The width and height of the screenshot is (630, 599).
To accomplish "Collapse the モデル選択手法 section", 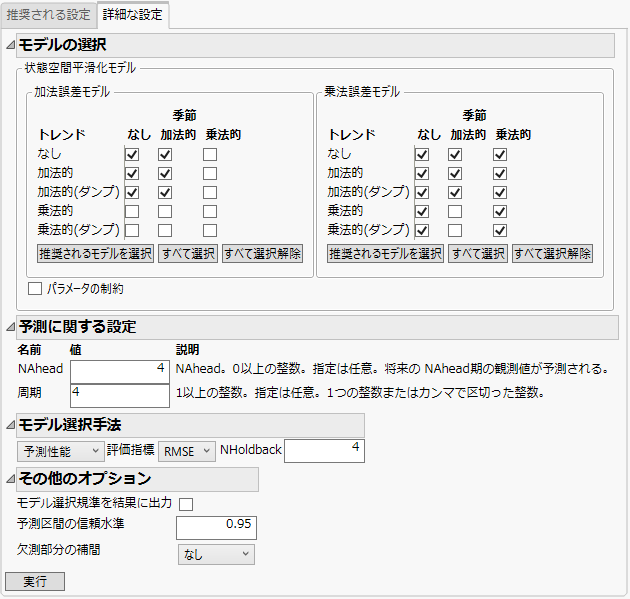I will pos(10,425).
